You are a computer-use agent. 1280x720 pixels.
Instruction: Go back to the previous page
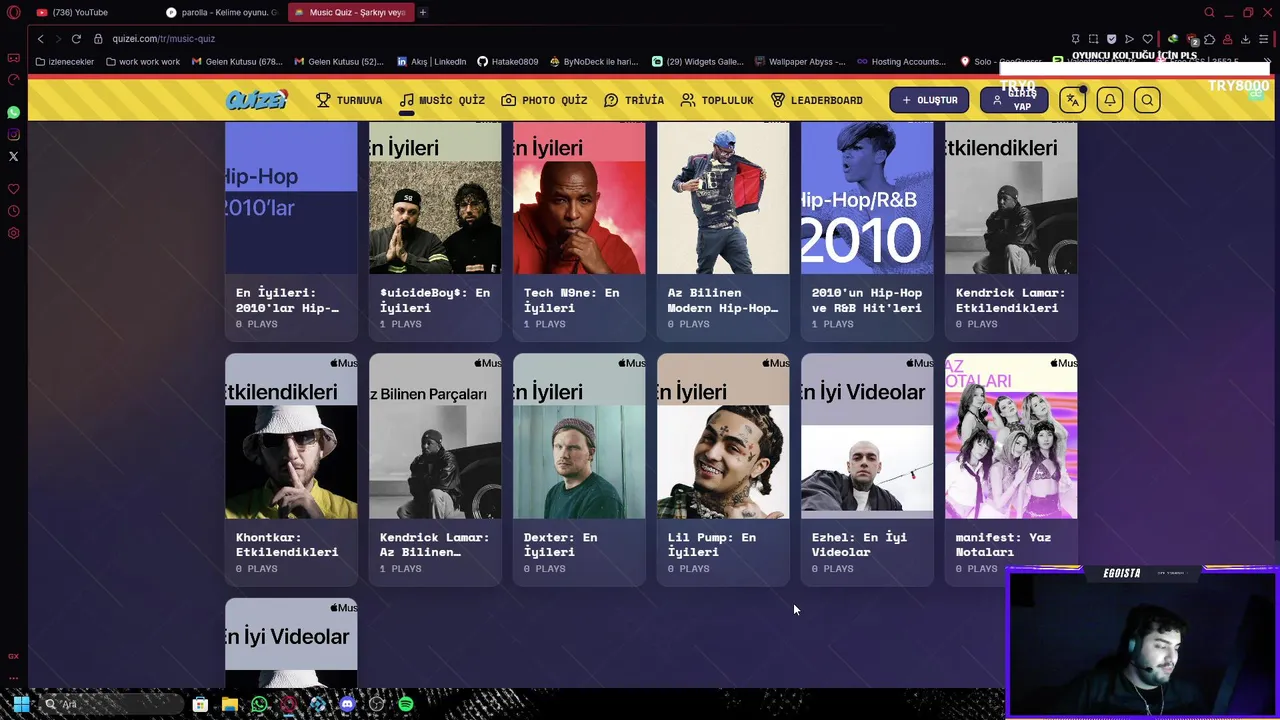coord(40,38)
